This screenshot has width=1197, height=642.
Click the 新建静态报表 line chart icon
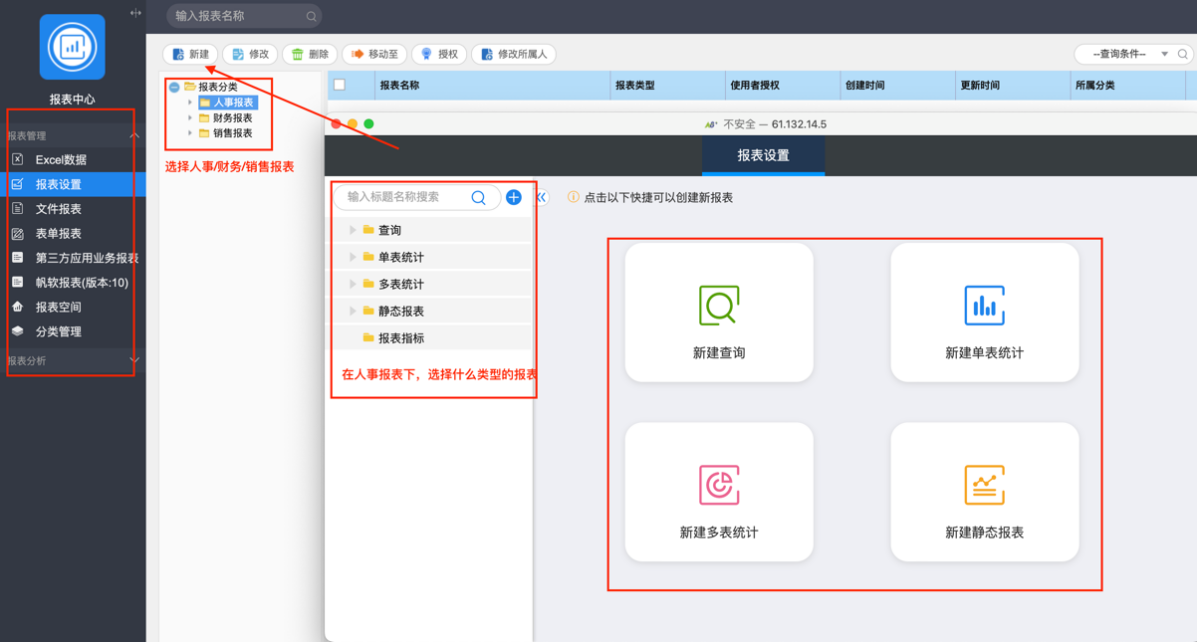click(x=984, y=485)
